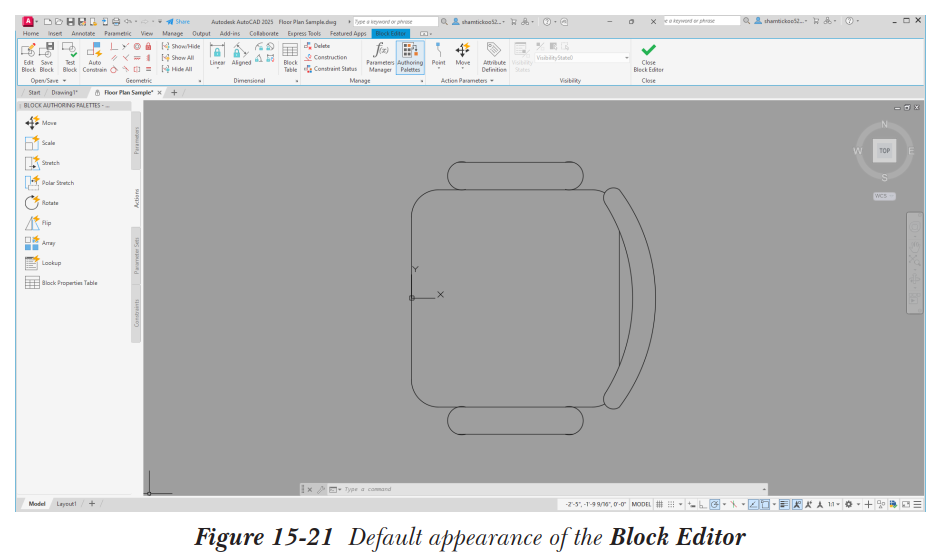The image size is (937, 557).
Task: Open the Annotate ribbon tab
Action: pos(83,33)
